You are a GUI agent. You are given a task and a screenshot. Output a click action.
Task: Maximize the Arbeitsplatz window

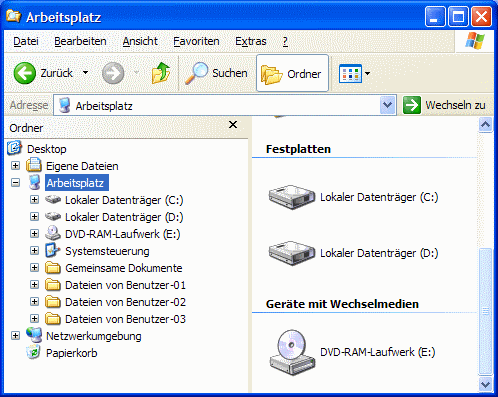(x=458, y=17)
